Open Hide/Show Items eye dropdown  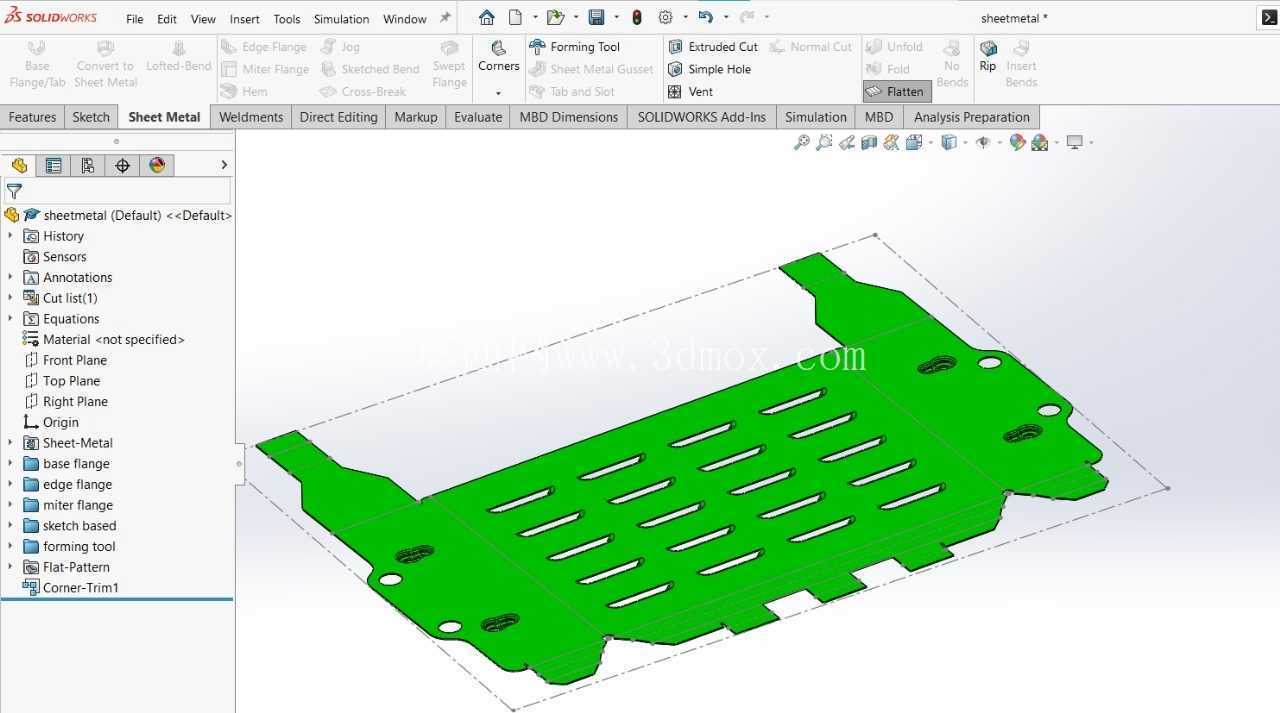[984, 143]
